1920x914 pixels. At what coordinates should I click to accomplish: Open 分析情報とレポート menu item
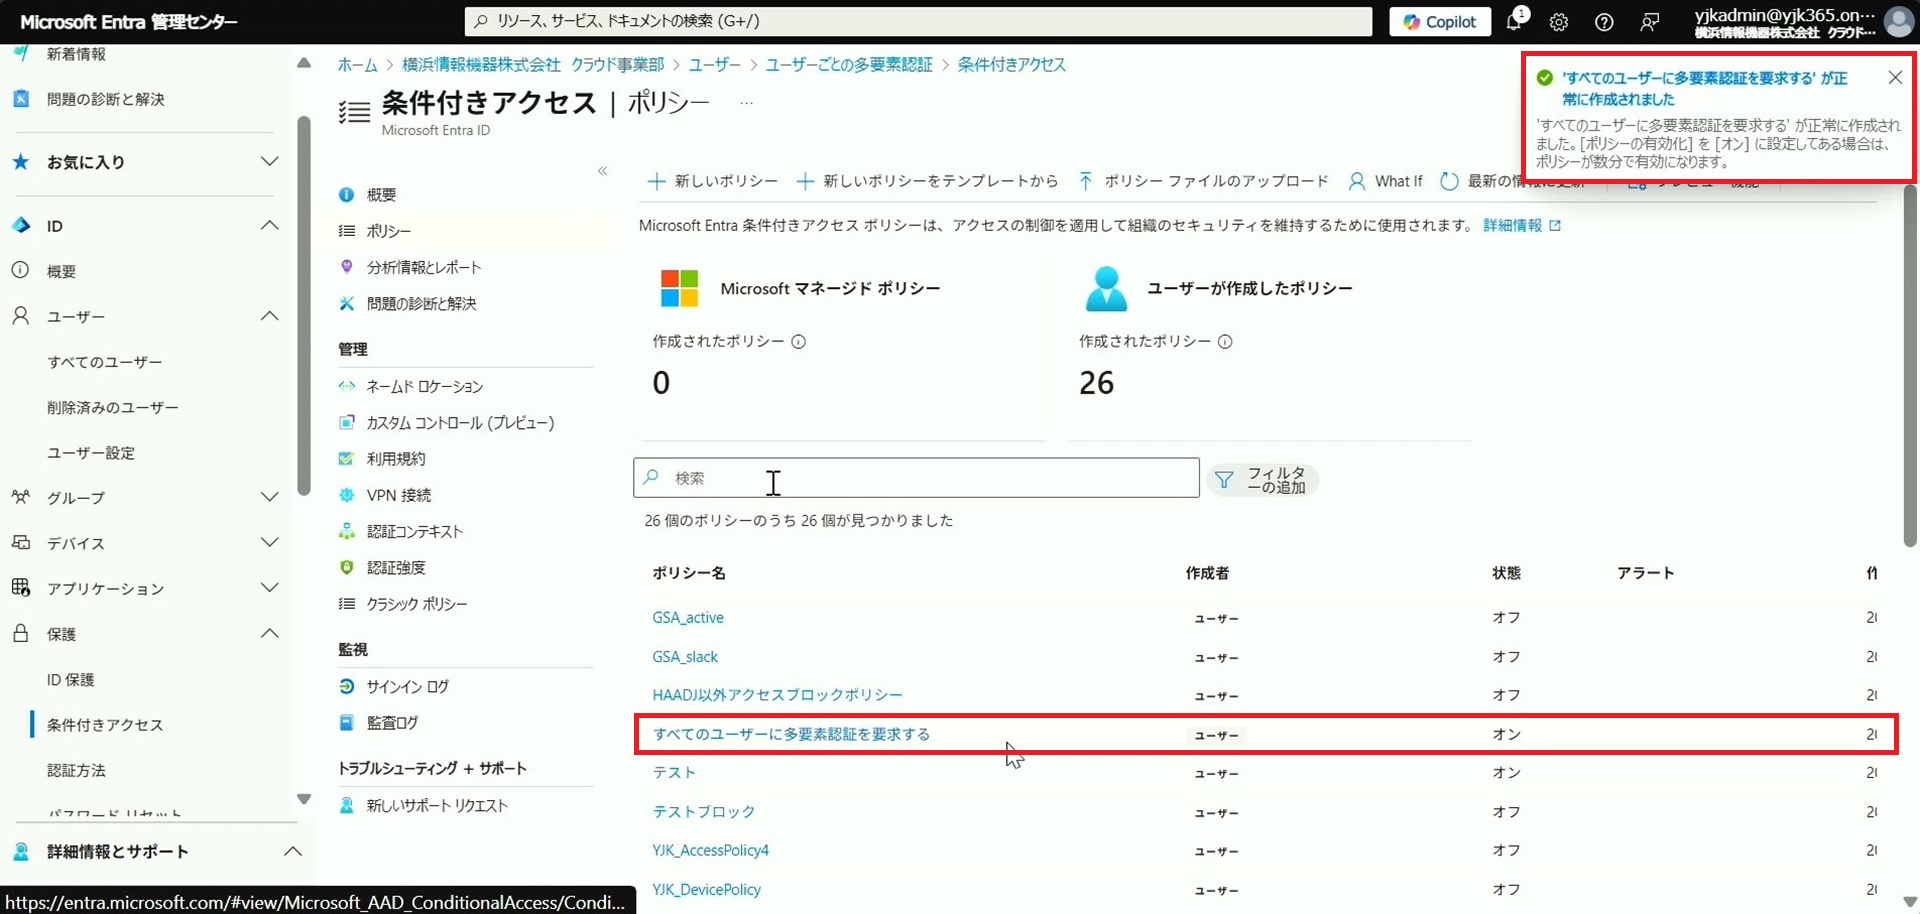pyautogui.click(x=424, y=267)
